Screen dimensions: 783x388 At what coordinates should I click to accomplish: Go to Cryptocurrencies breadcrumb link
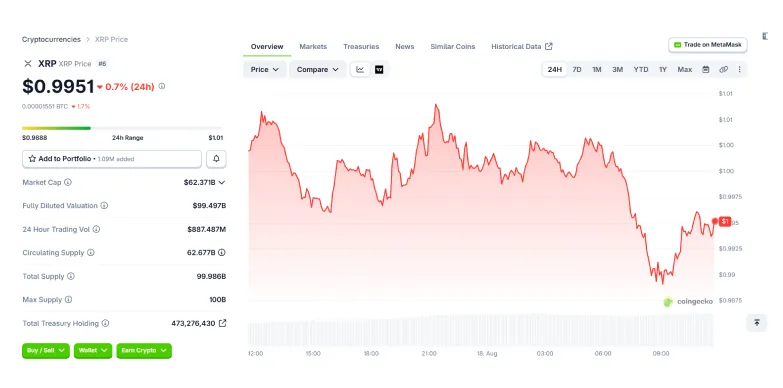click(x=51, y=39)
